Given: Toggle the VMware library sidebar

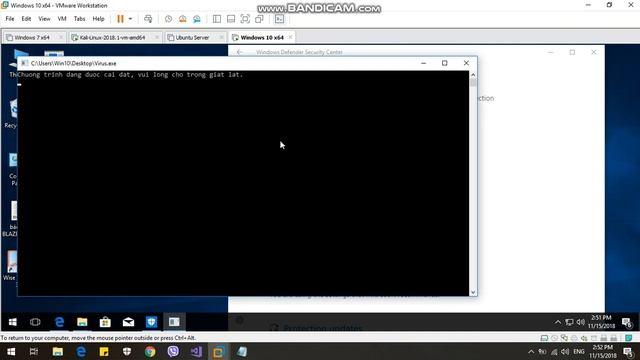Looking at the screenshot, I should click(x=217, y=19).
